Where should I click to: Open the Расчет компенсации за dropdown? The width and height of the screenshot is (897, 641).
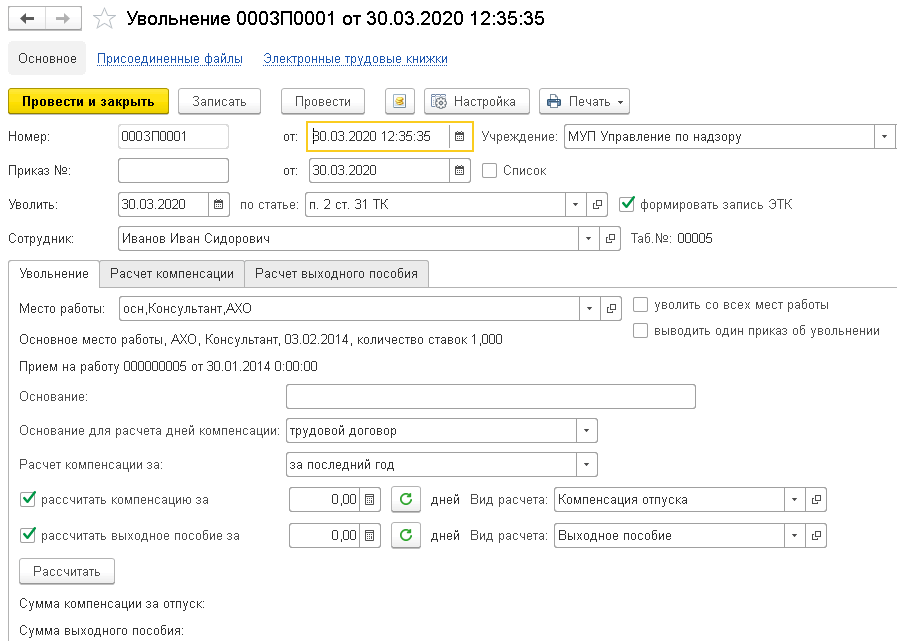coord(586,465)
